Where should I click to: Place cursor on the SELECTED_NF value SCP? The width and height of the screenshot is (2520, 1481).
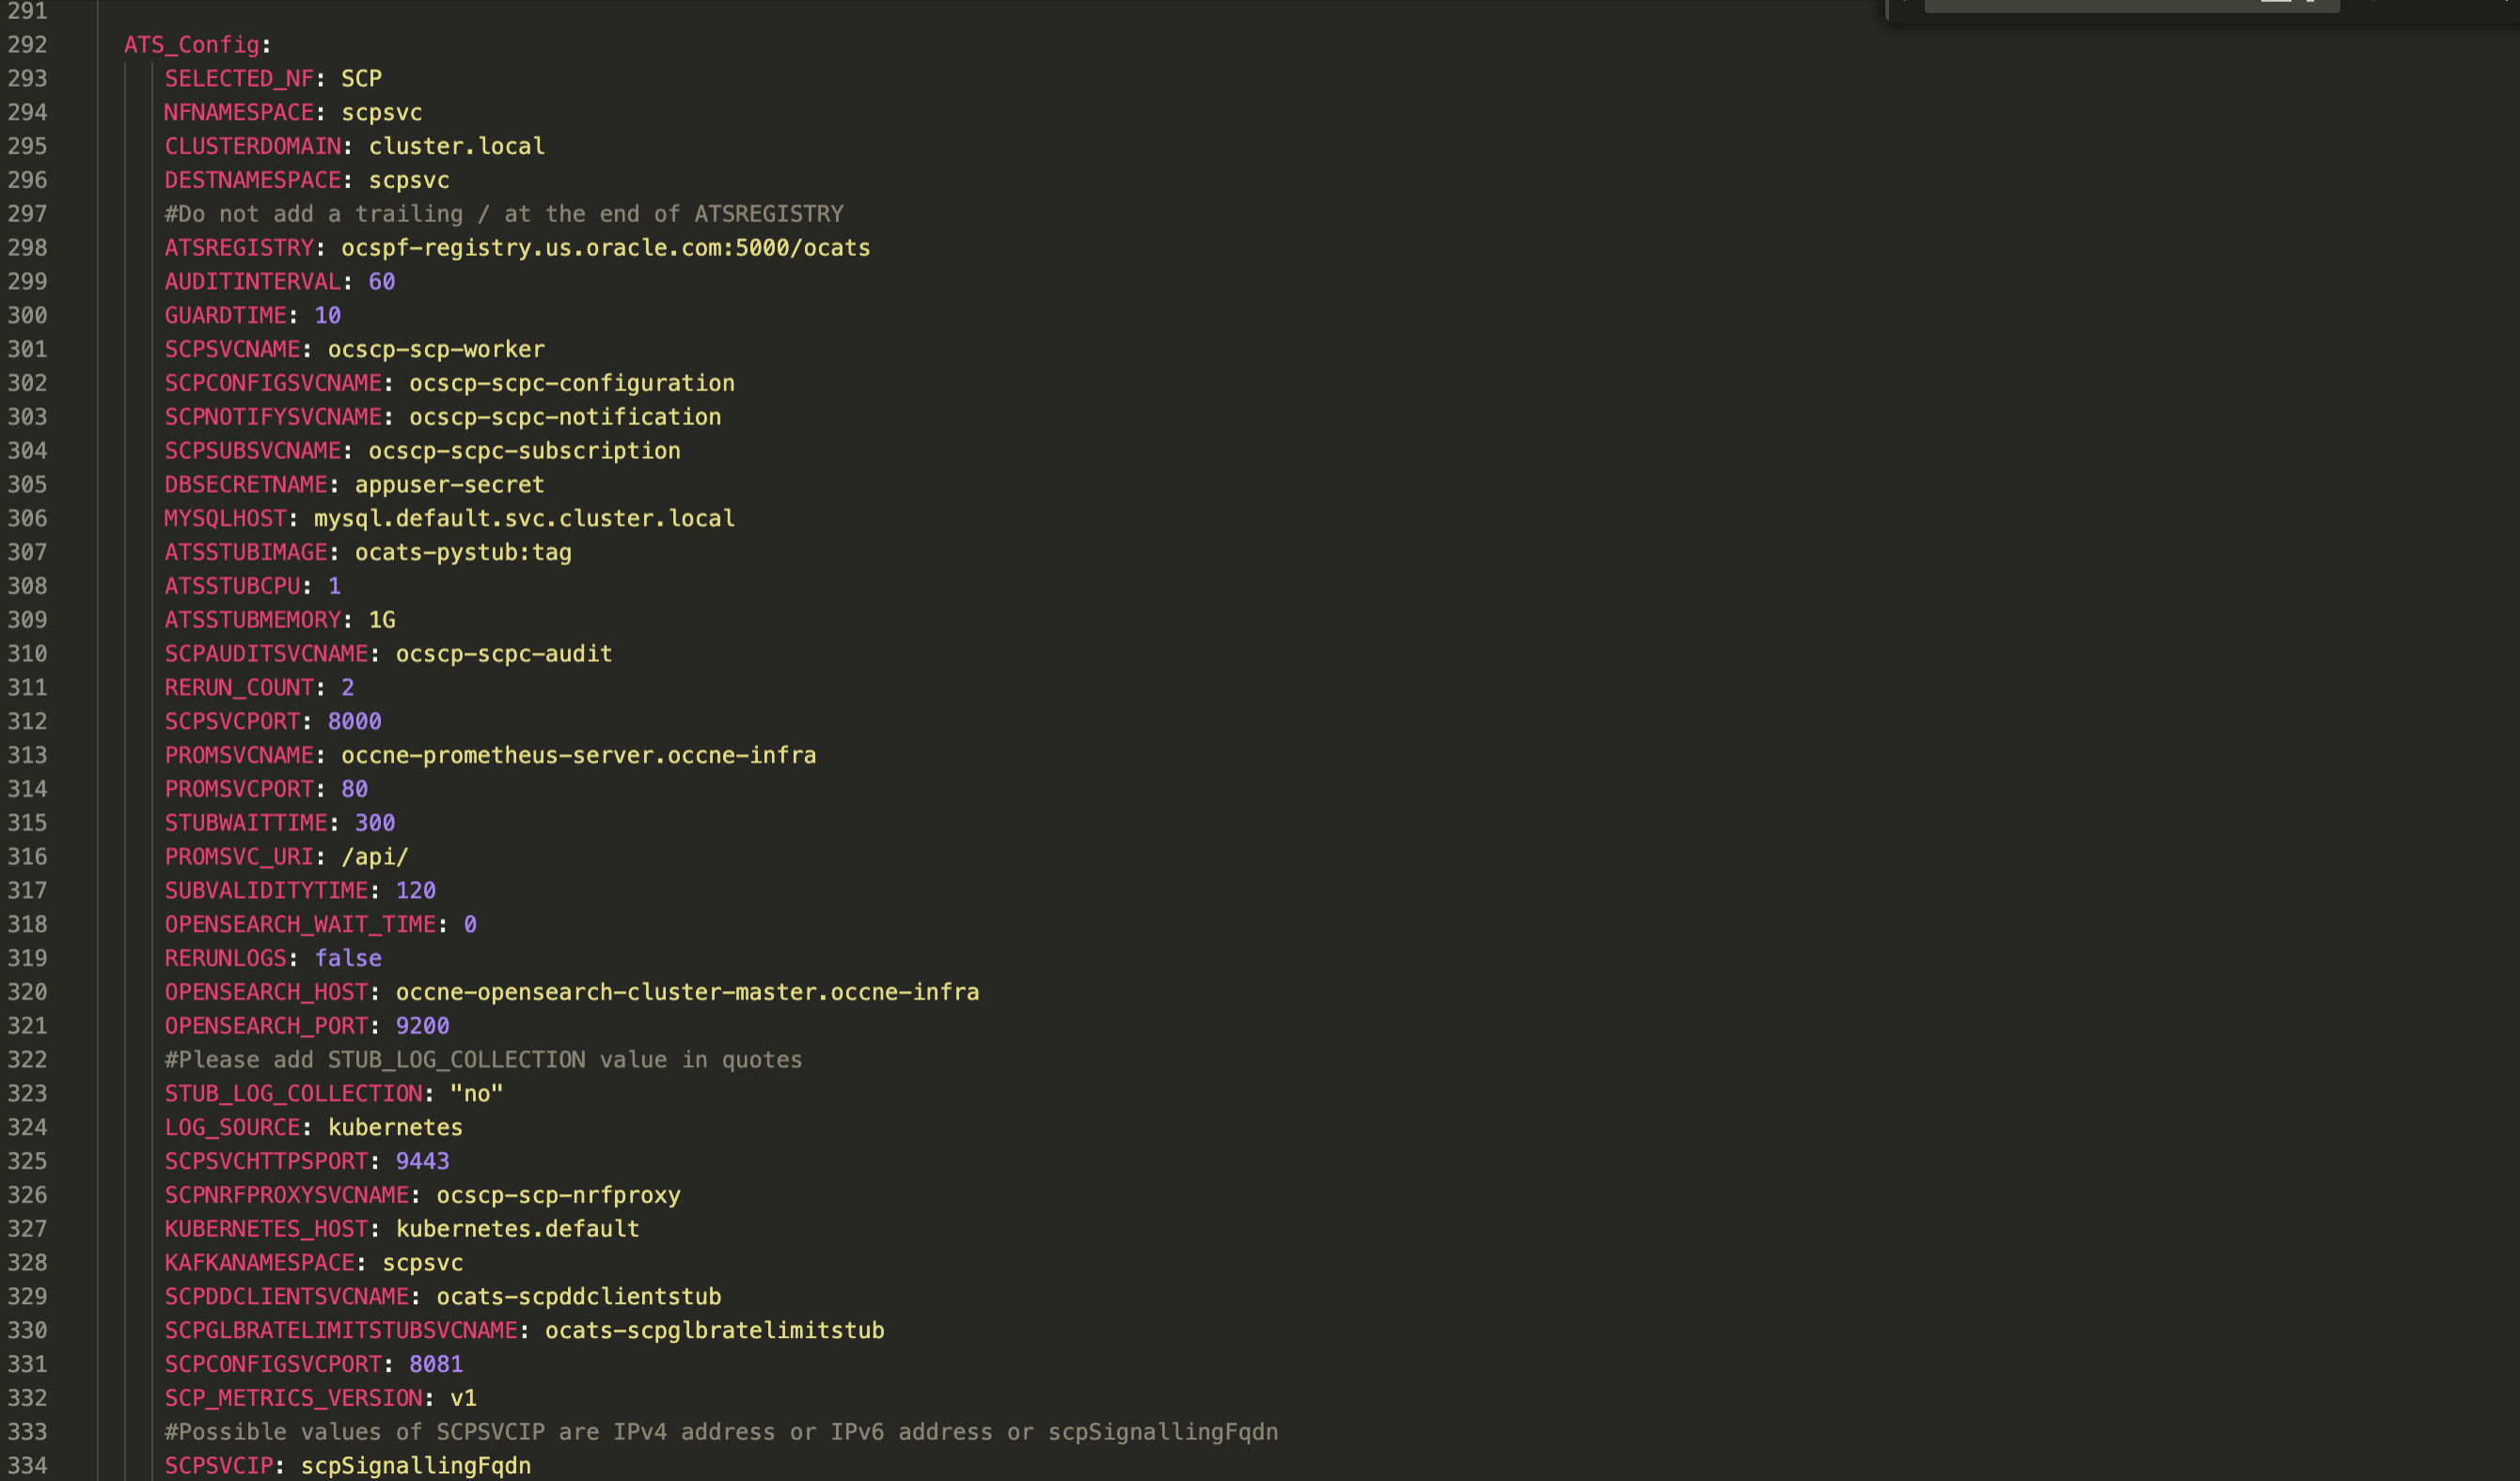(361, 78)
